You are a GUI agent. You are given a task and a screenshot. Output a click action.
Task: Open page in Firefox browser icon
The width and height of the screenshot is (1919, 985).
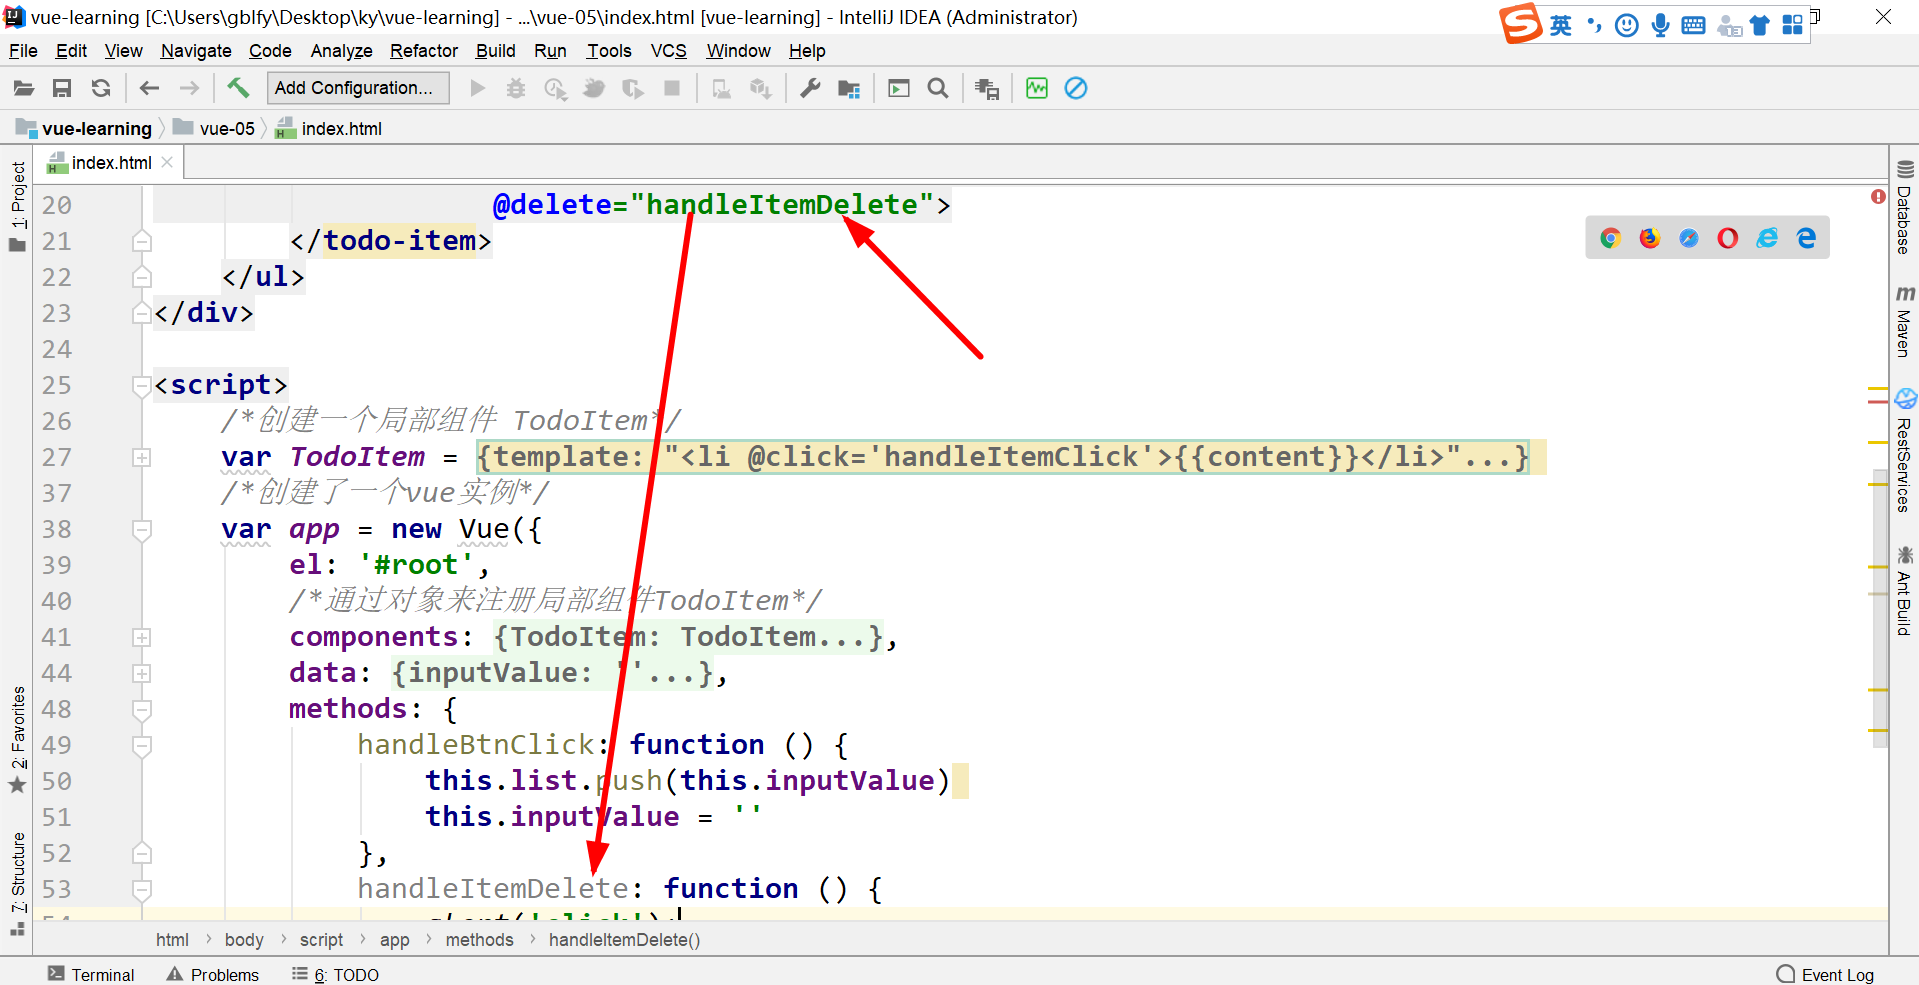[1649, 238]
